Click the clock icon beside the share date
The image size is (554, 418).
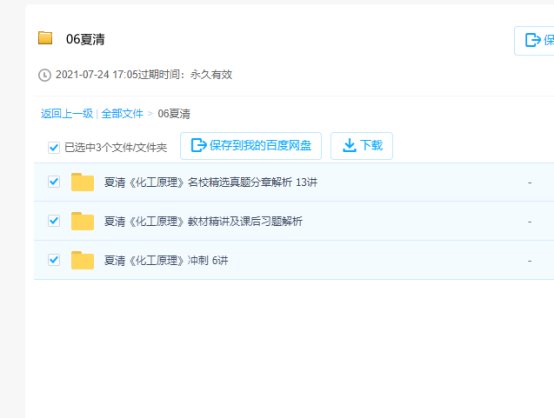(x=45, y=75)
